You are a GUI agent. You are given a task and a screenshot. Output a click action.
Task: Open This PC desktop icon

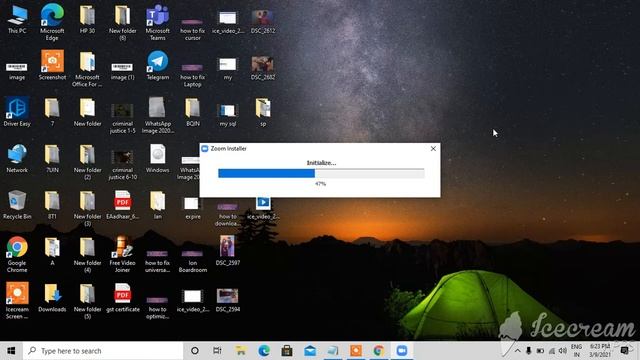(x=17, y=19)
